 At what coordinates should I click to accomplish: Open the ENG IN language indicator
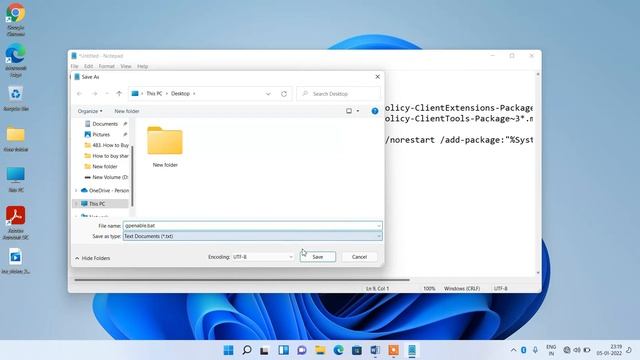coord(551,350)
